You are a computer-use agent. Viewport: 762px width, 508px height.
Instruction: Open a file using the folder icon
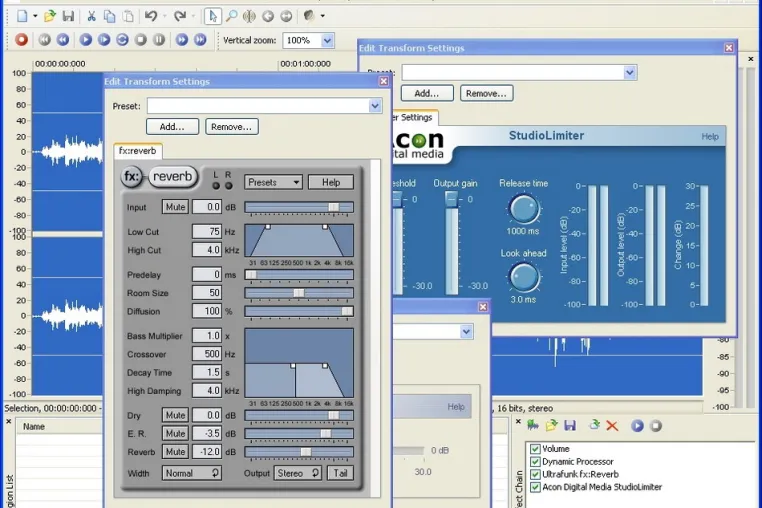coord(50,16)
